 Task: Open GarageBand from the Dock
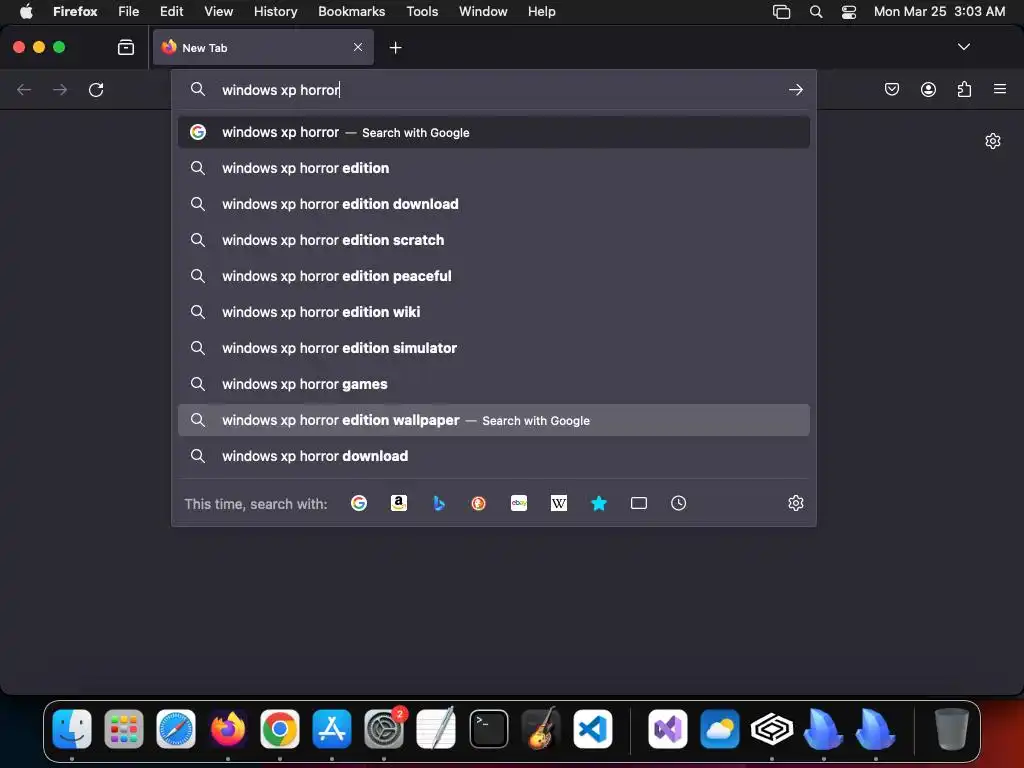[541, 728]
